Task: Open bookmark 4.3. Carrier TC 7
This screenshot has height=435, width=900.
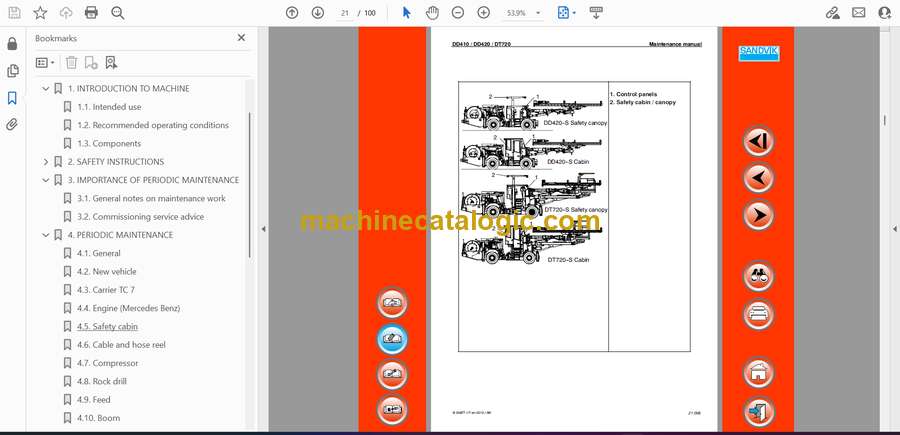Action: tap(106, 290)
